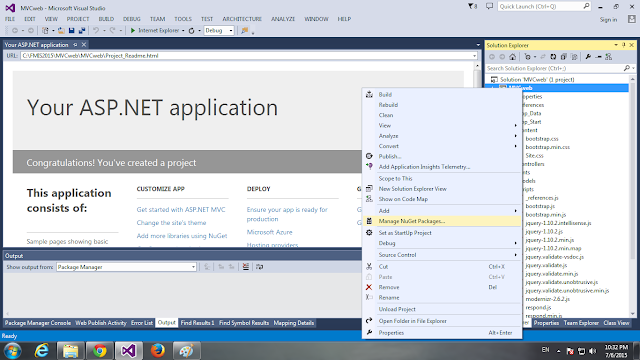Select bootstrap.min.css in Solution Explorer
Viewport: 640px width, 360px height.
coord(547,147)
